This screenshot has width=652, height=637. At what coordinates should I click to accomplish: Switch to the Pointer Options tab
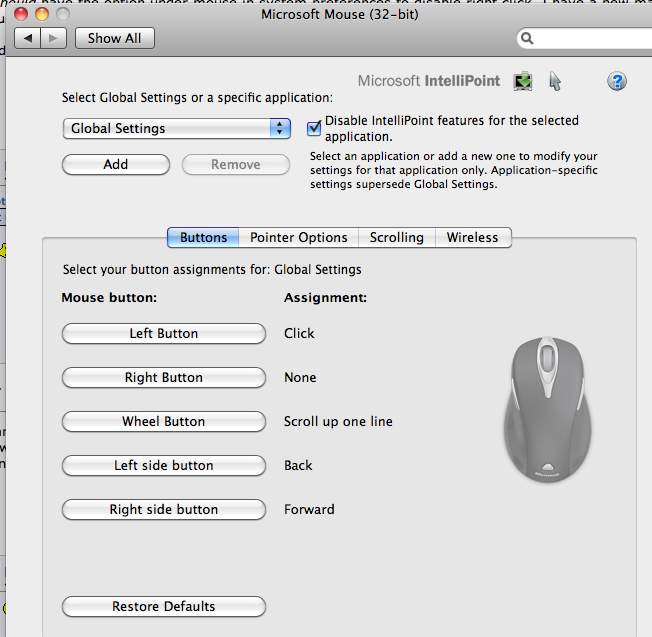pyautogui.click(x=299, y=237)
